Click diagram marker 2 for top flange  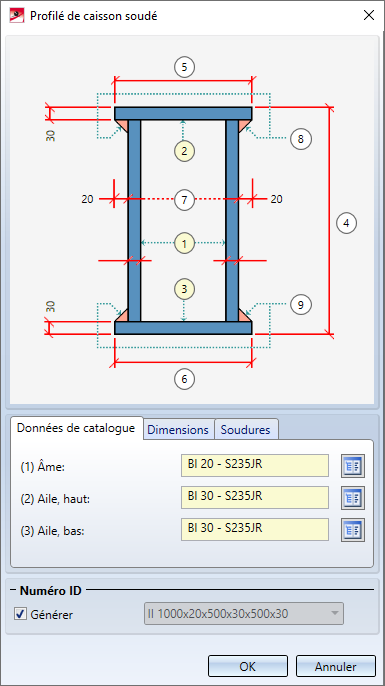pyautogui.click(x=184, y=151)
